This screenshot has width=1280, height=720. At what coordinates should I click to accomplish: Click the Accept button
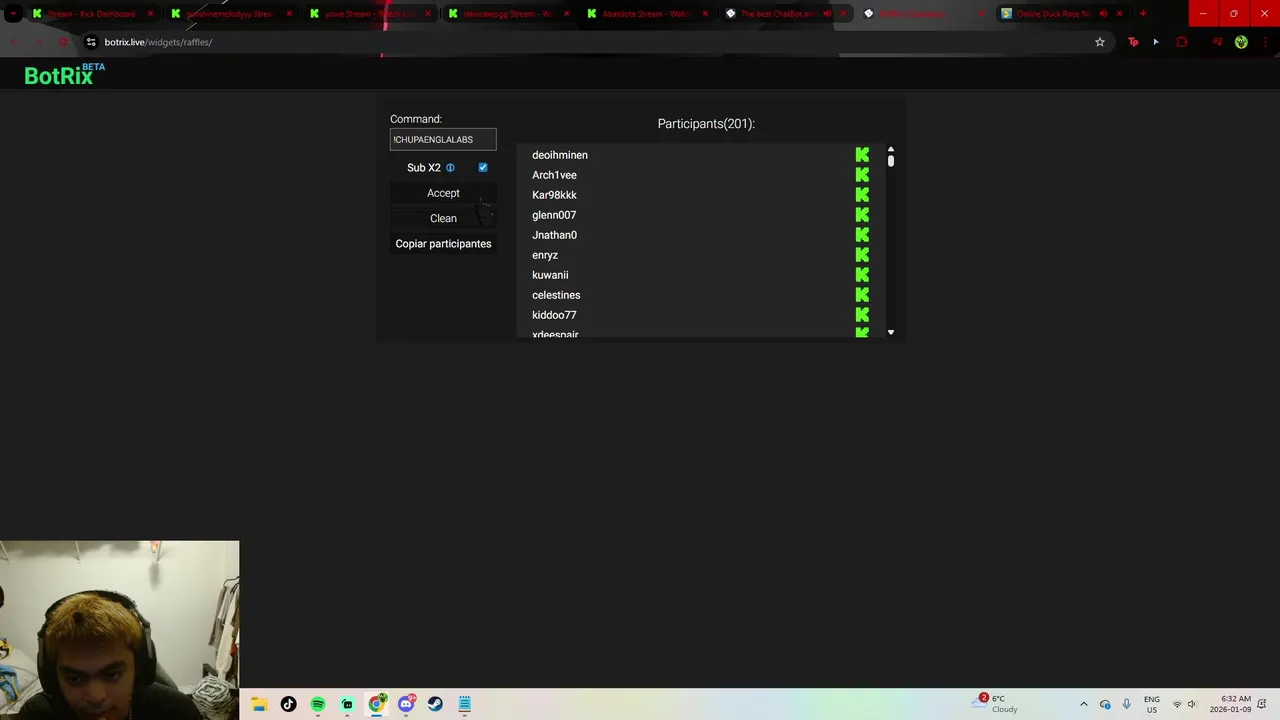[443, 193]
